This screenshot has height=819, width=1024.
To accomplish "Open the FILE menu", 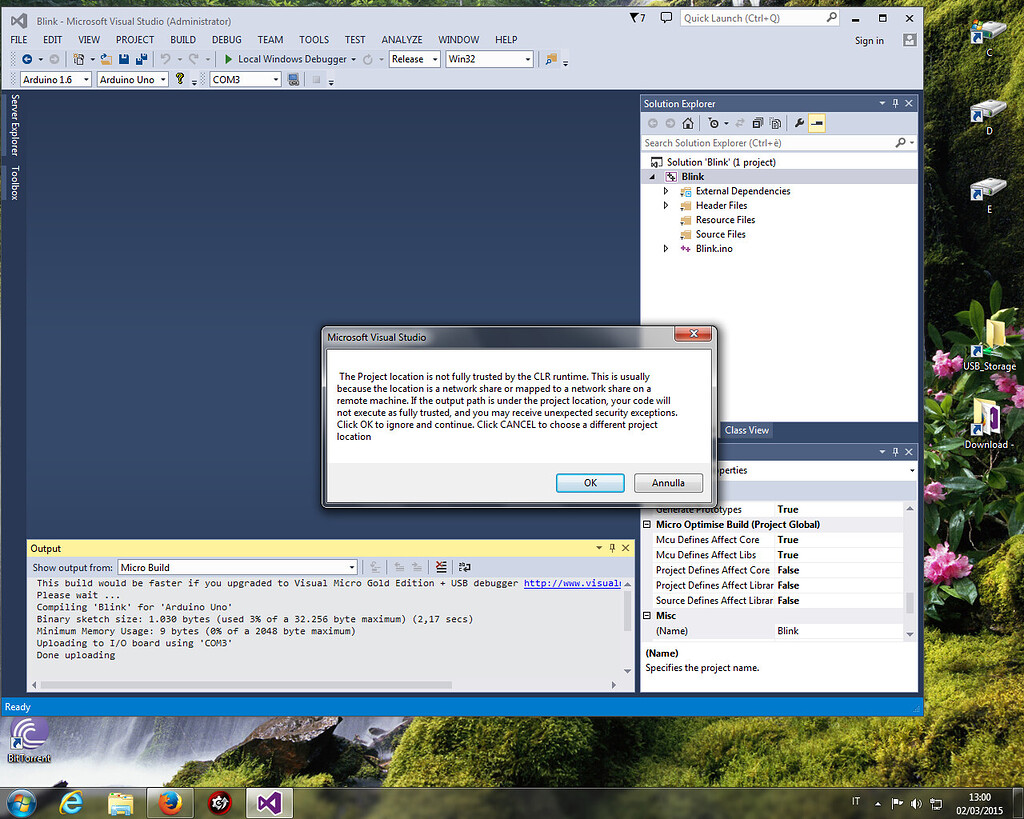I will point(19,40).
